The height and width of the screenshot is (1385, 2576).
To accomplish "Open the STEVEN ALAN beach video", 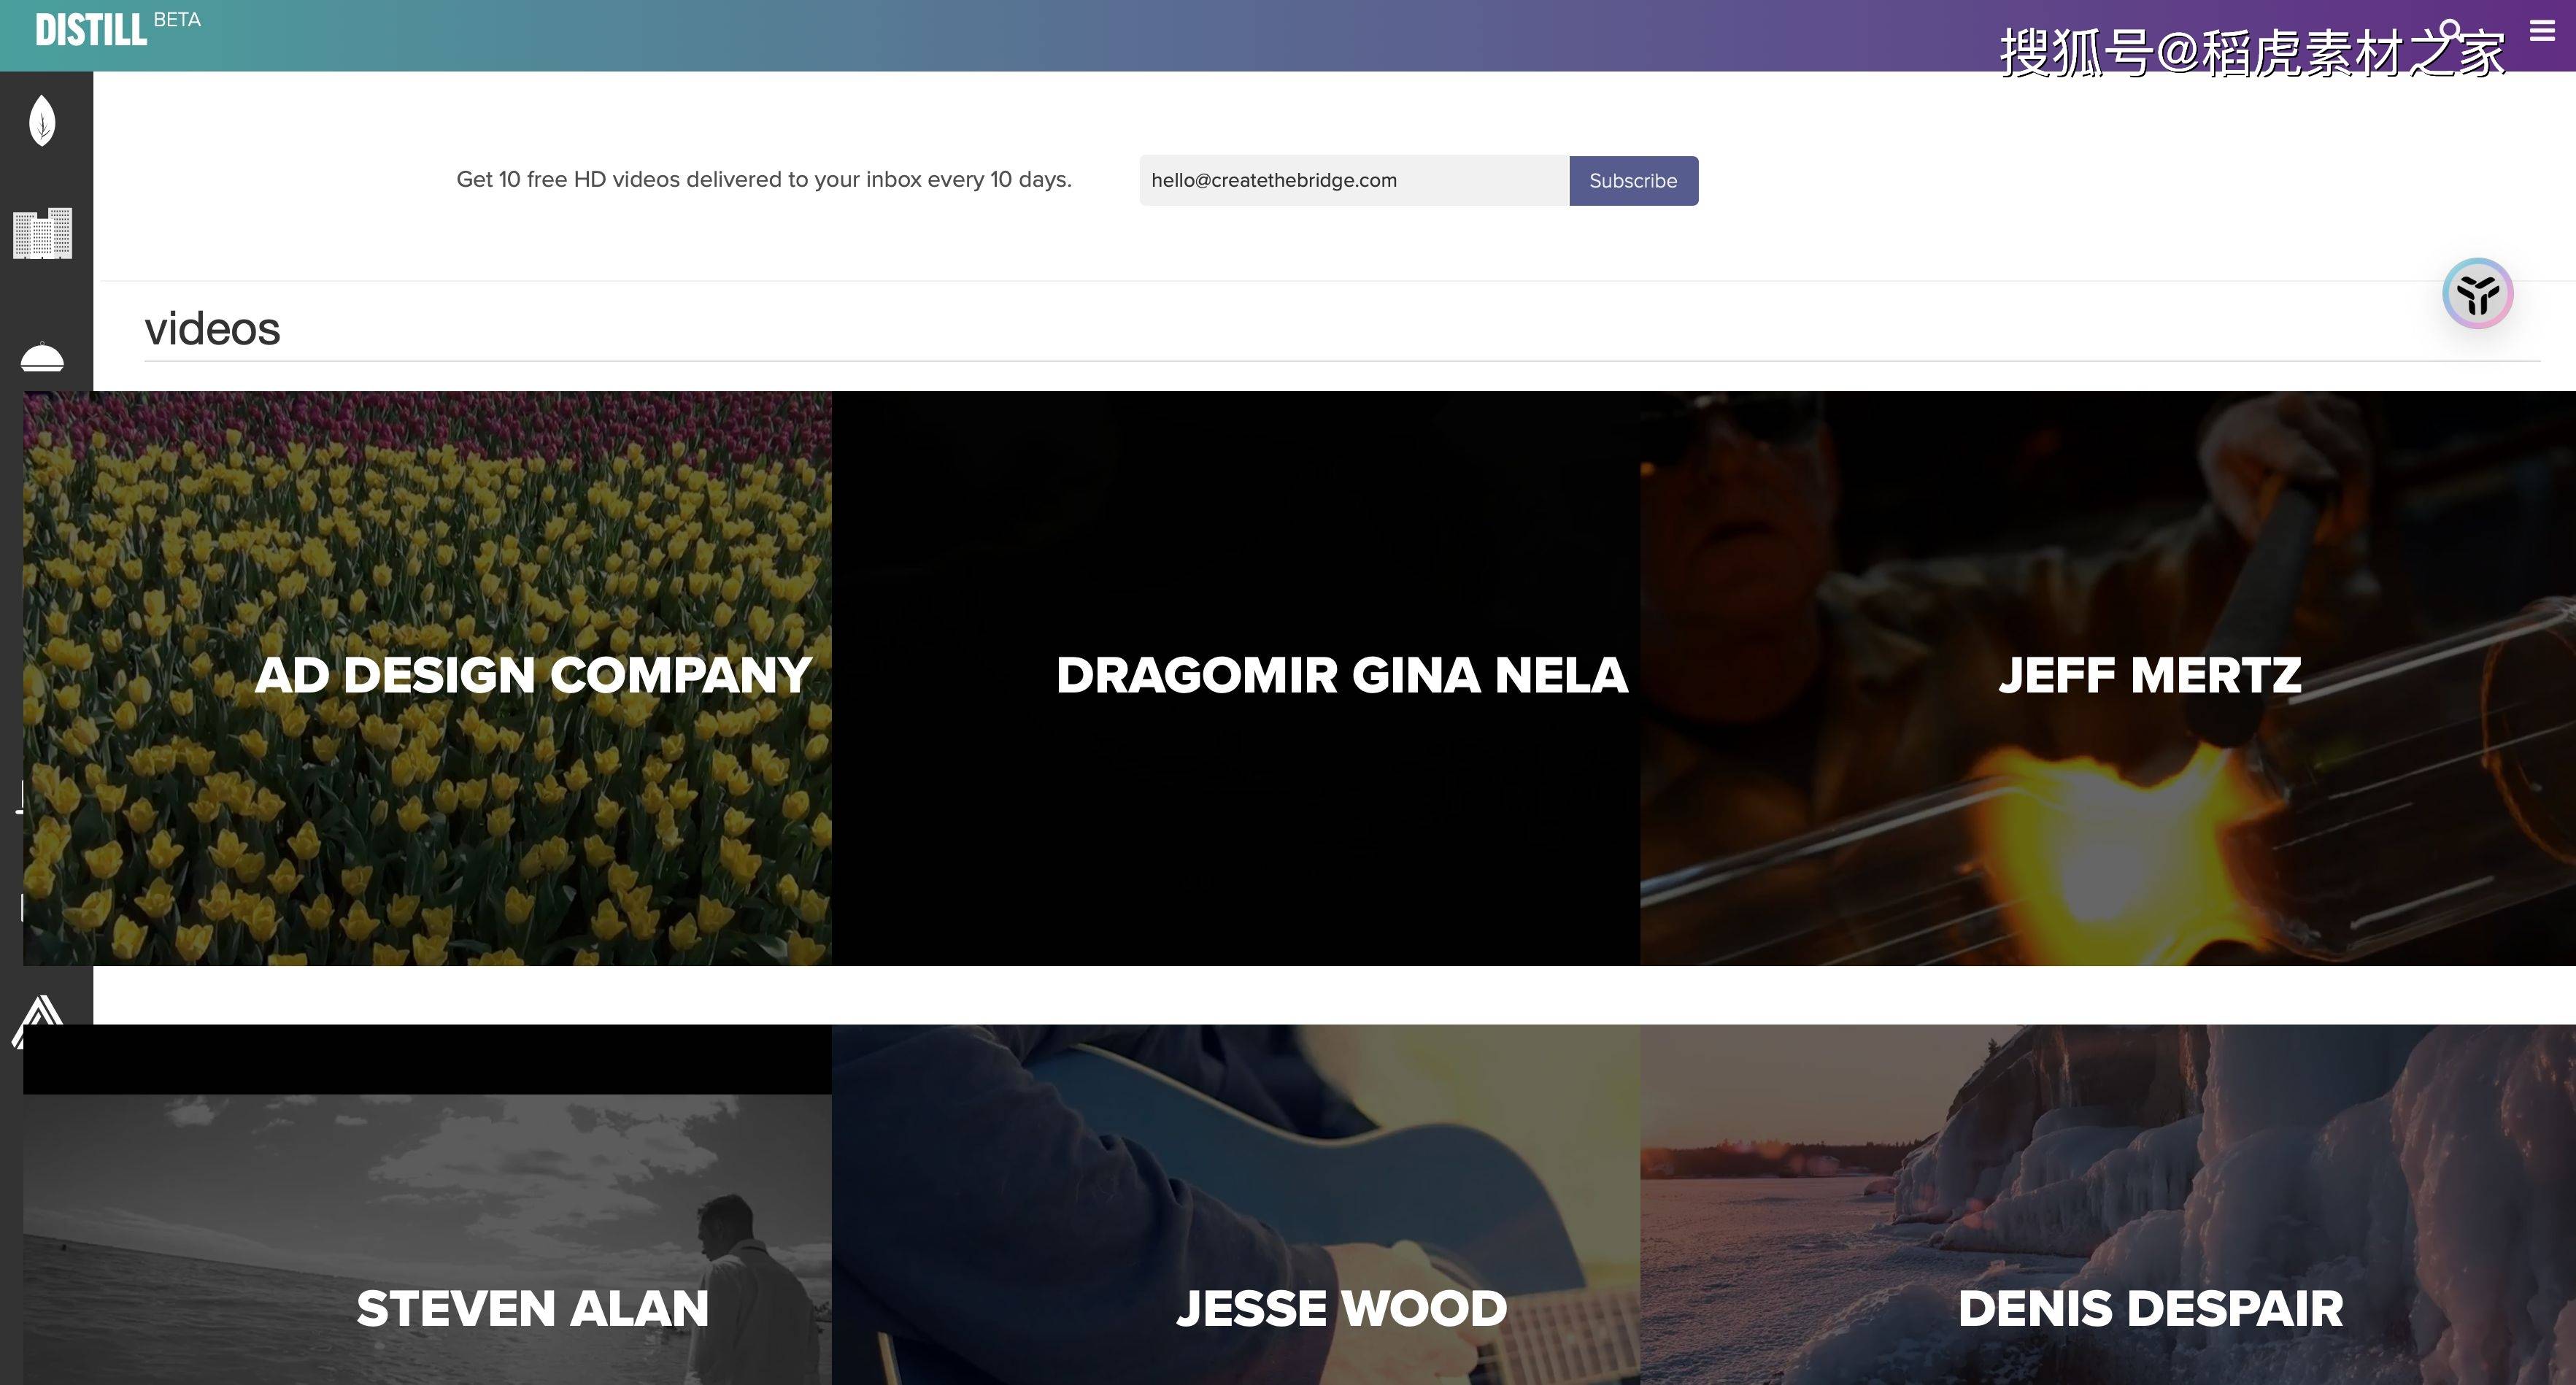I will pos(427,1204).
